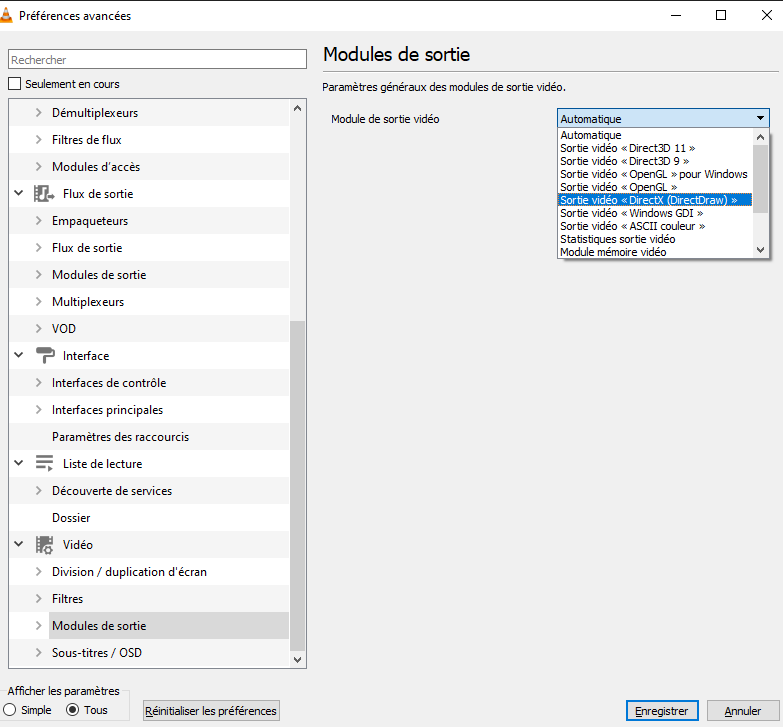Image resolution: width=783 pixels, height=727 pixels.
Task: Click the Vidéo film strip icon
Action: (x=44, y=545)
